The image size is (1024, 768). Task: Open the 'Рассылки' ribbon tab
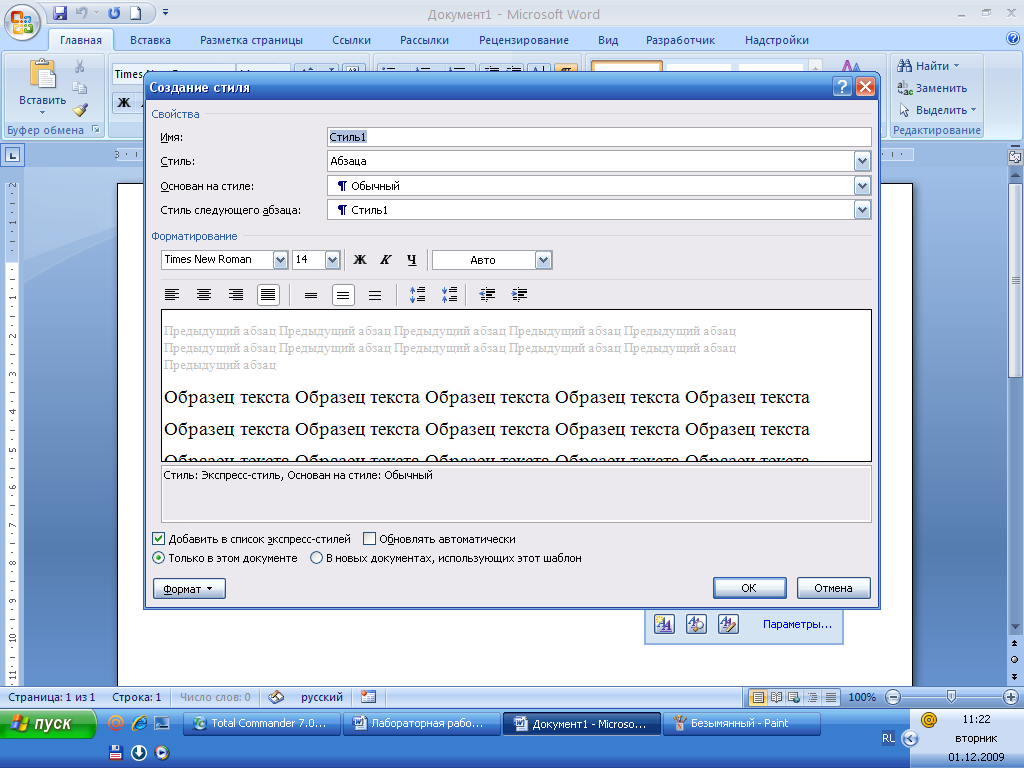[x=424, y=40]
